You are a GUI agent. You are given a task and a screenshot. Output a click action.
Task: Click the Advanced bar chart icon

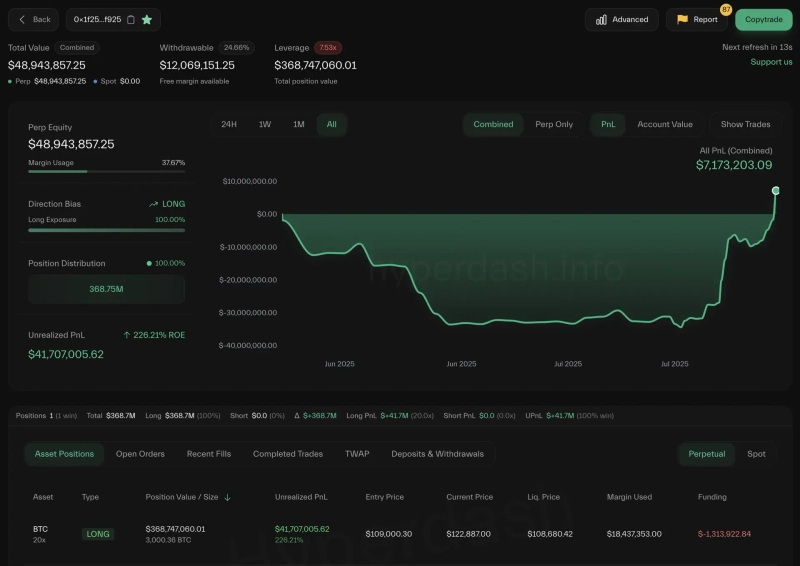click(x=602, y=19)
